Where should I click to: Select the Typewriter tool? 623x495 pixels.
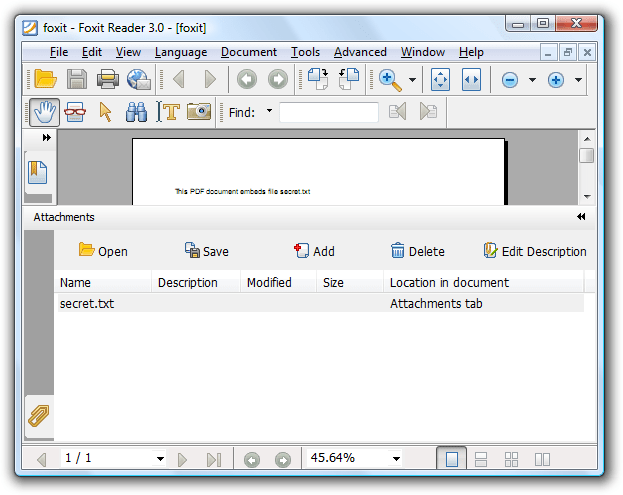[167, 112]
